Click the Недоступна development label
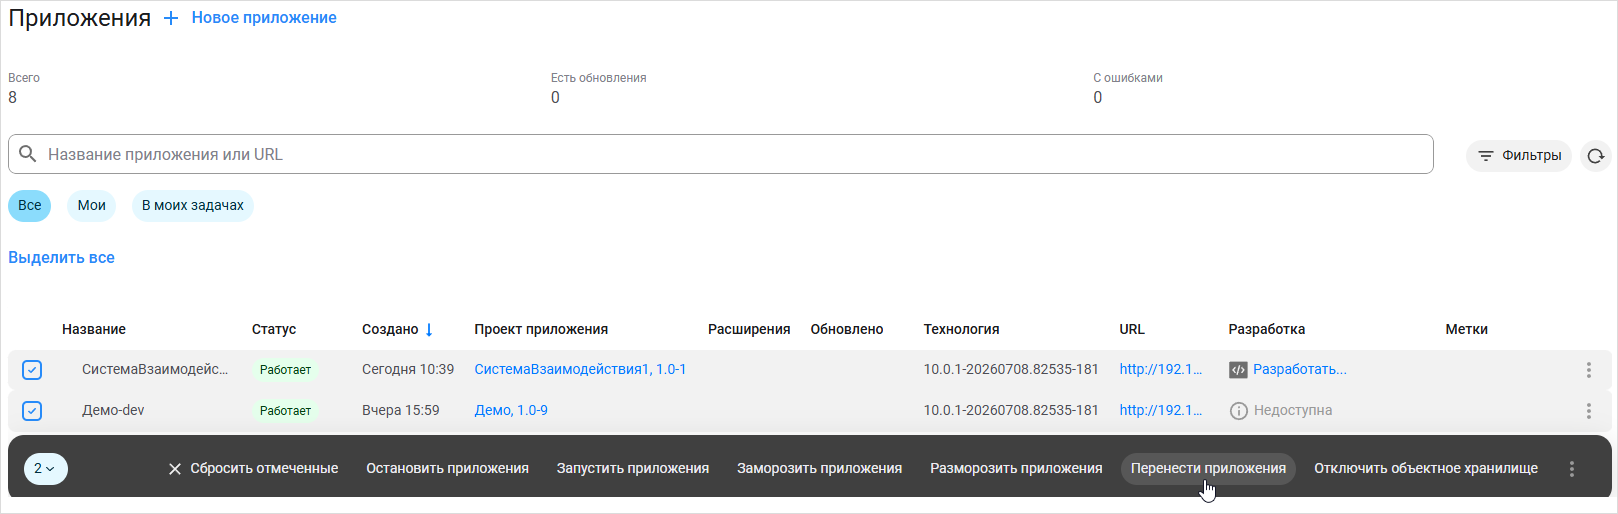 pos(1293,411)
